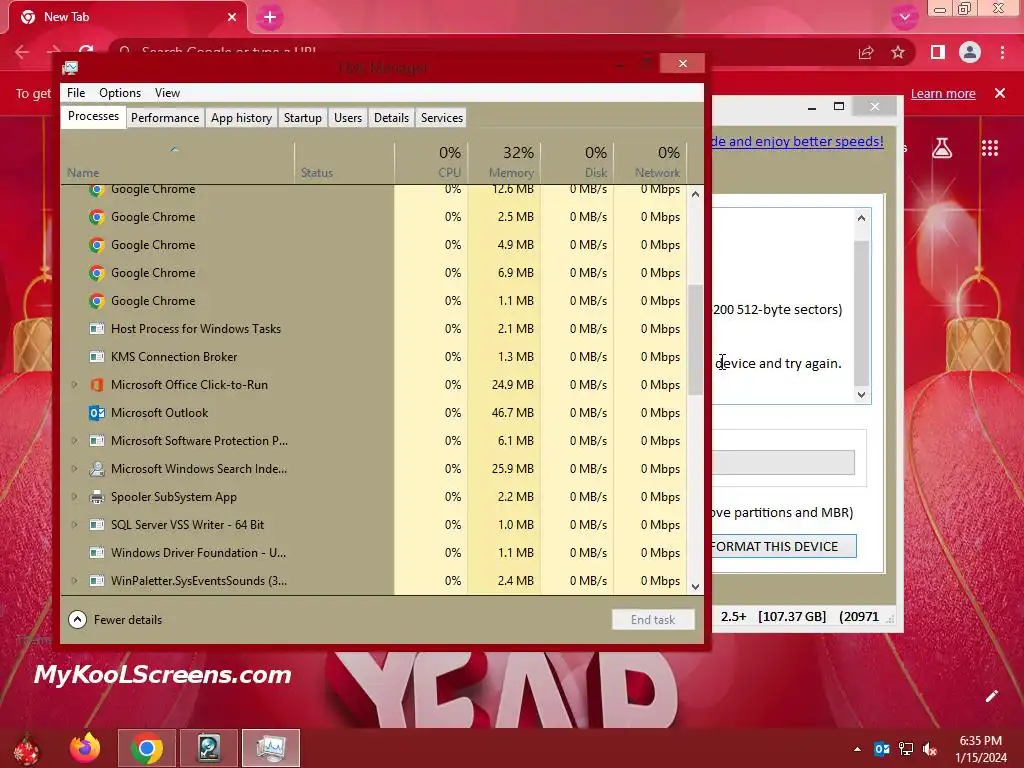Open a new Chrome tab with plus button
Viewport: 1024px width, 768px height.
[x=270, y=18]
